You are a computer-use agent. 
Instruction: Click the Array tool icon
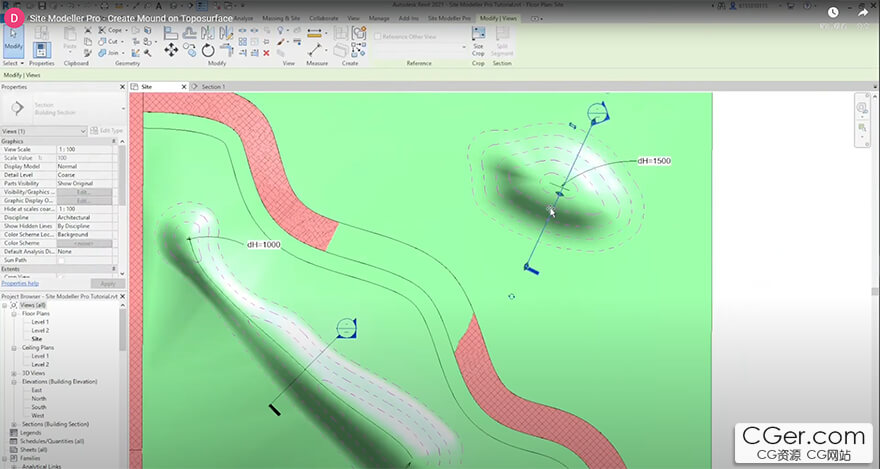242,42
